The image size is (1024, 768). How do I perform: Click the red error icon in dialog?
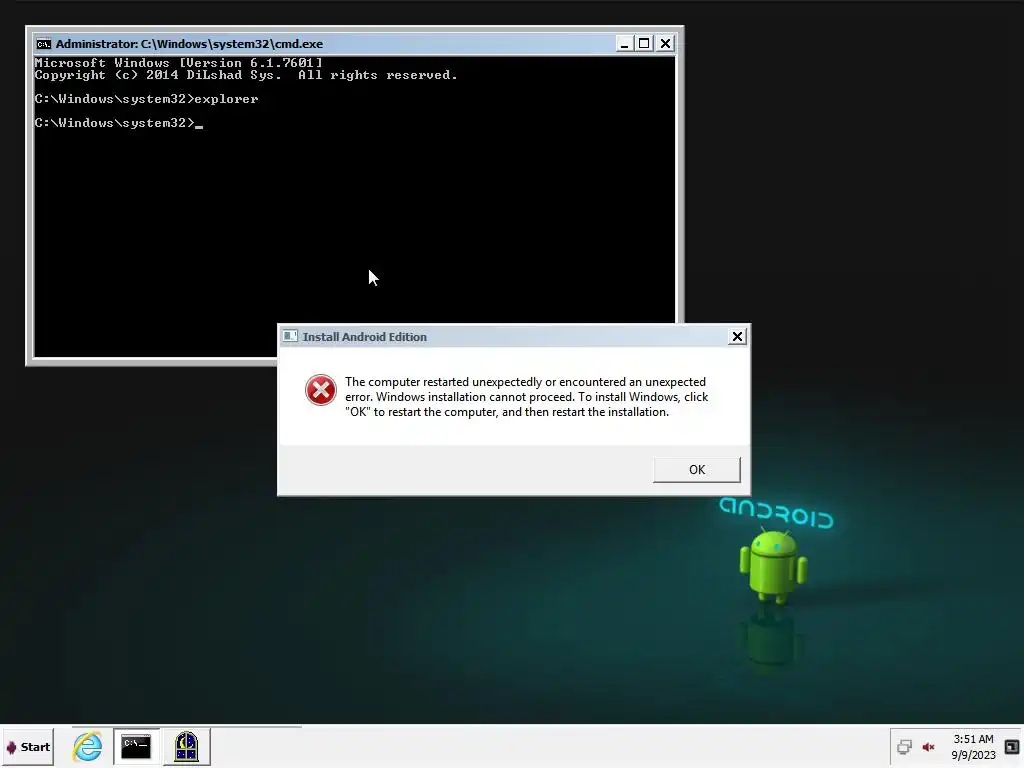(321, 390)
